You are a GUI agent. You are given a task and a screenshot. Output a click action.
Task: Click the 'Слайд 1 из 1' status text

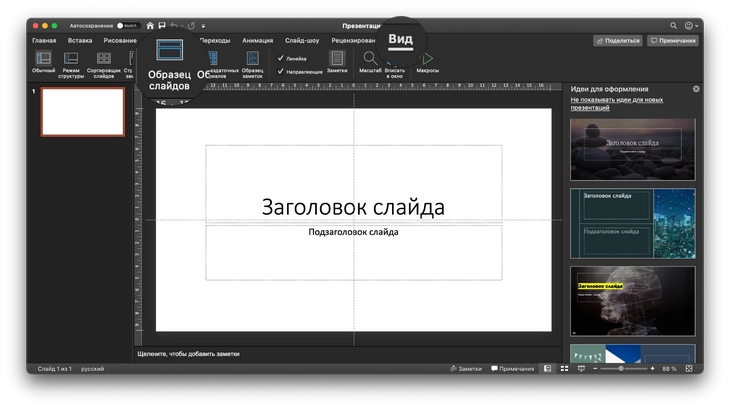(x=54, y=369)
